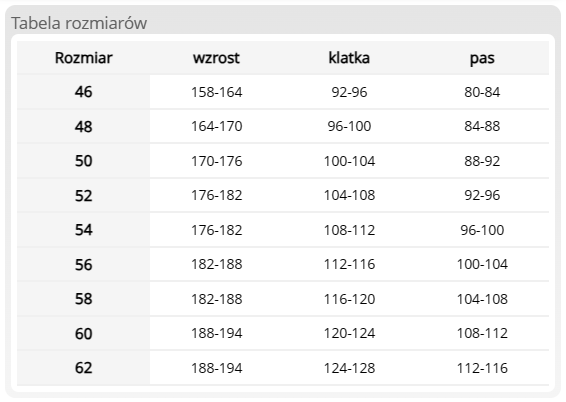The image size is (566, 402).
Task: Select size 58 row label
Action: click(x=83, y=299)
